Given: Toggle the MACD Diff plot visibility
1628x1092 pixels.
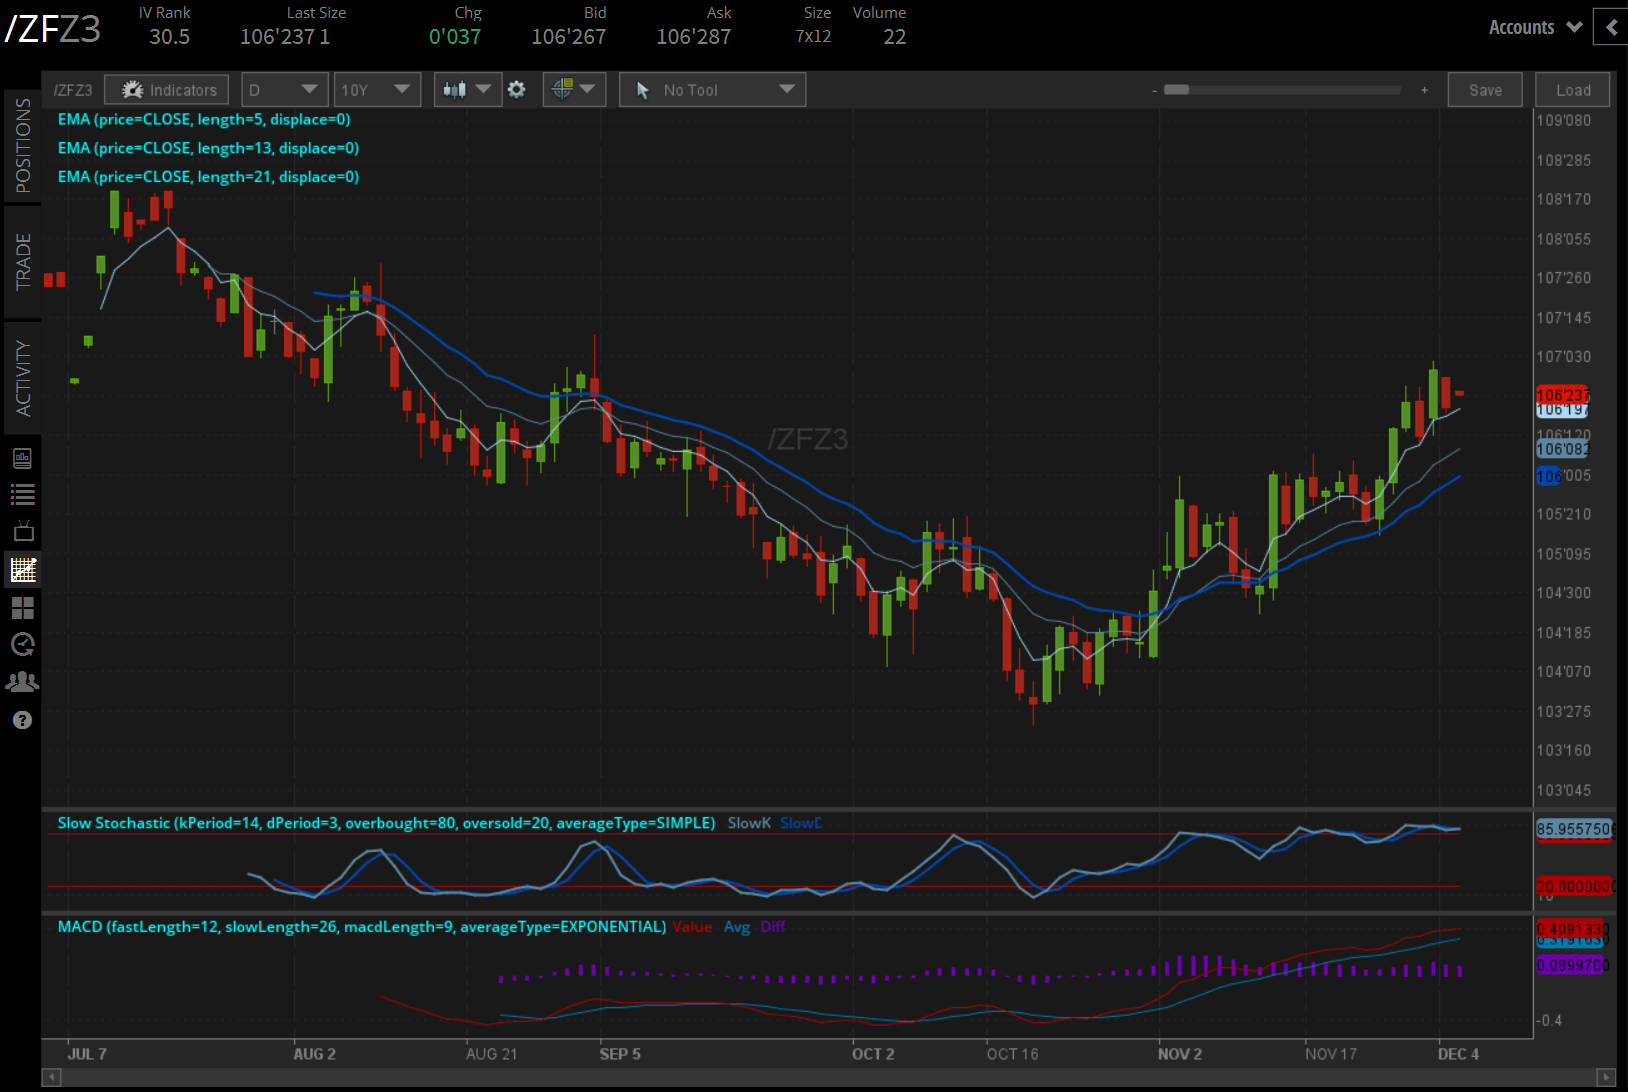Looking at the screenshot, I should 772,927.
